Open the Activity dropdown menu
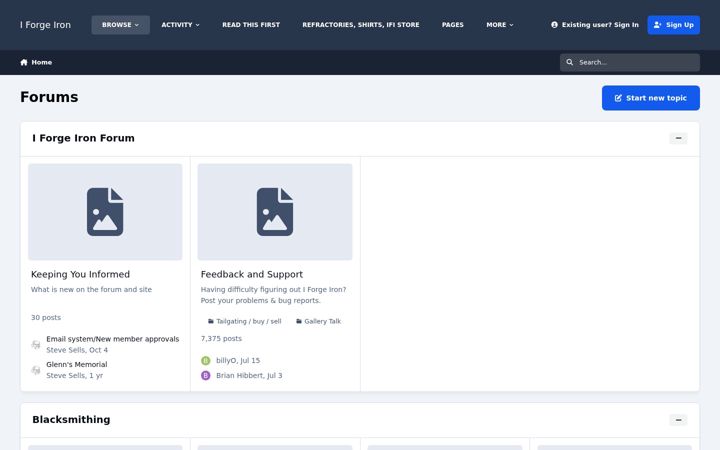720x450 pixels. 180,25
